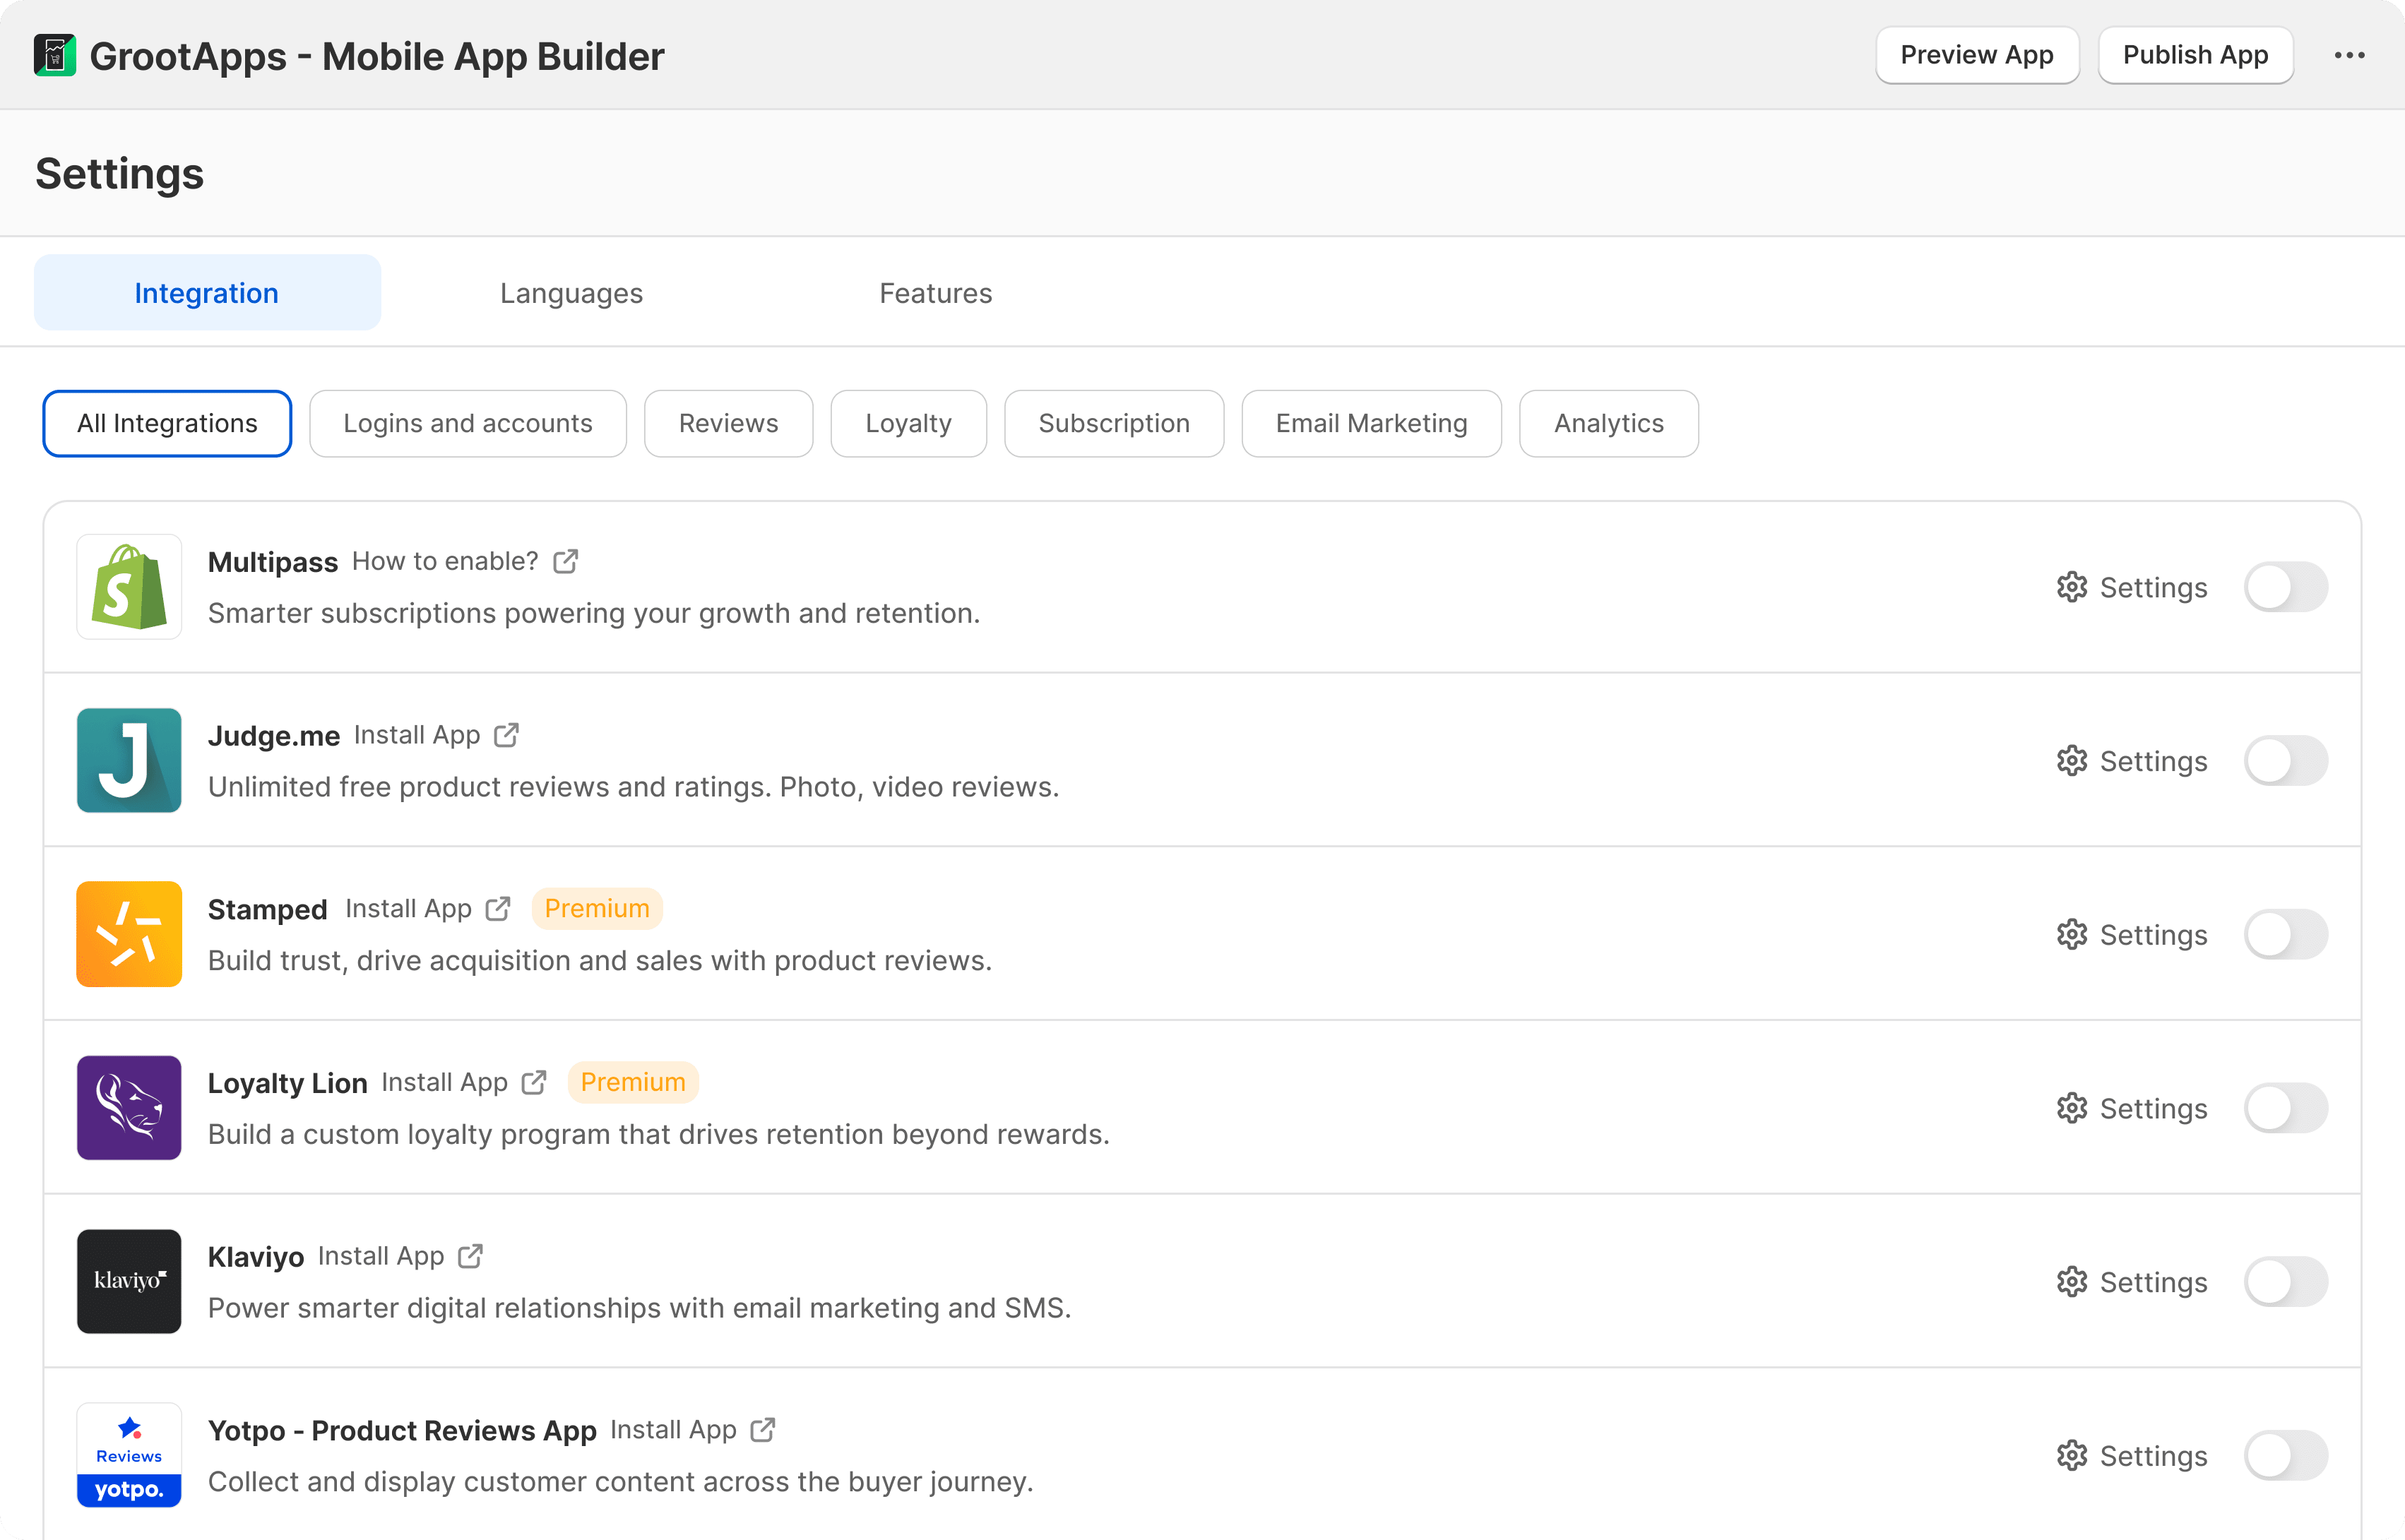Click external link icon beside Loyalty Lion Install App
Image resolution: width=2405 pixels, height=1540 pixels.
tap(534, 1082)
